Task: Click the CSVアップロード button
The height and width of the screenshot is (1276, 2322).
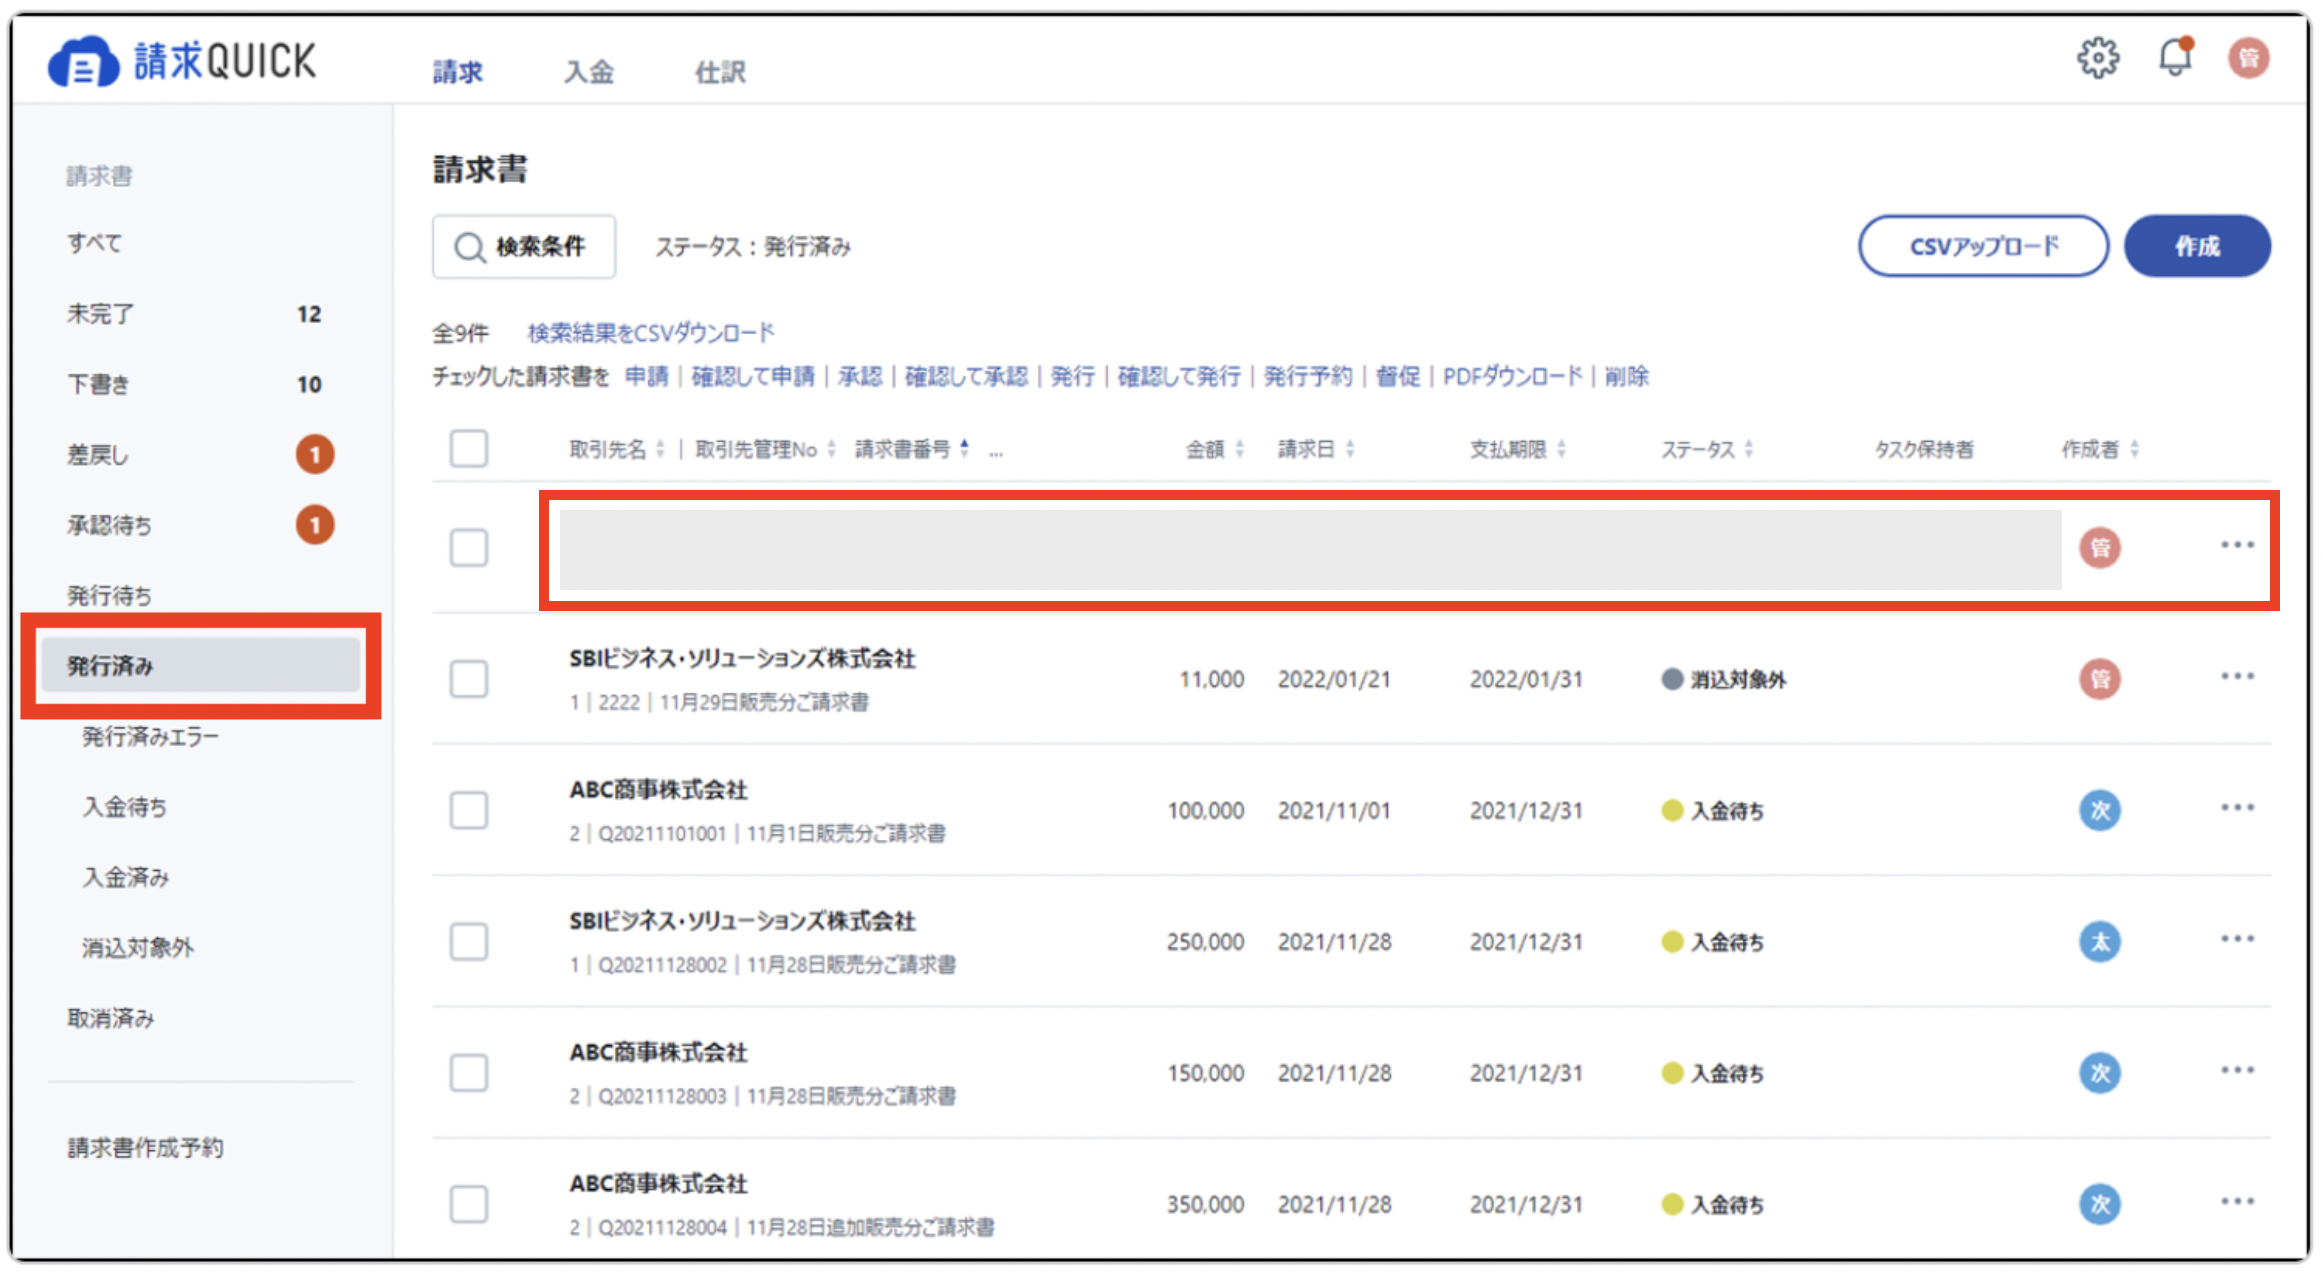Action: click(1983, 246)
